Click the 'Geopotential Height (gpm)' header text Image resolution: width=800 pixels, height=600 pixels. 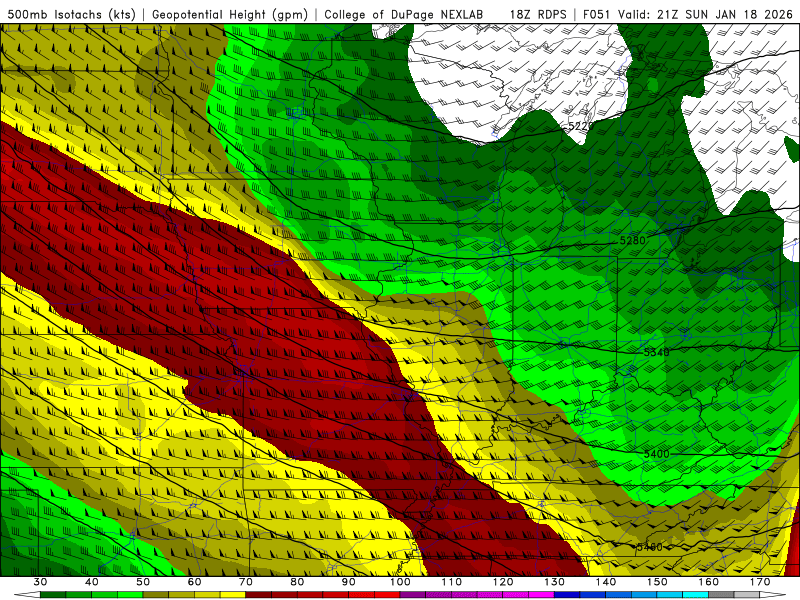(x=230, y=14)
